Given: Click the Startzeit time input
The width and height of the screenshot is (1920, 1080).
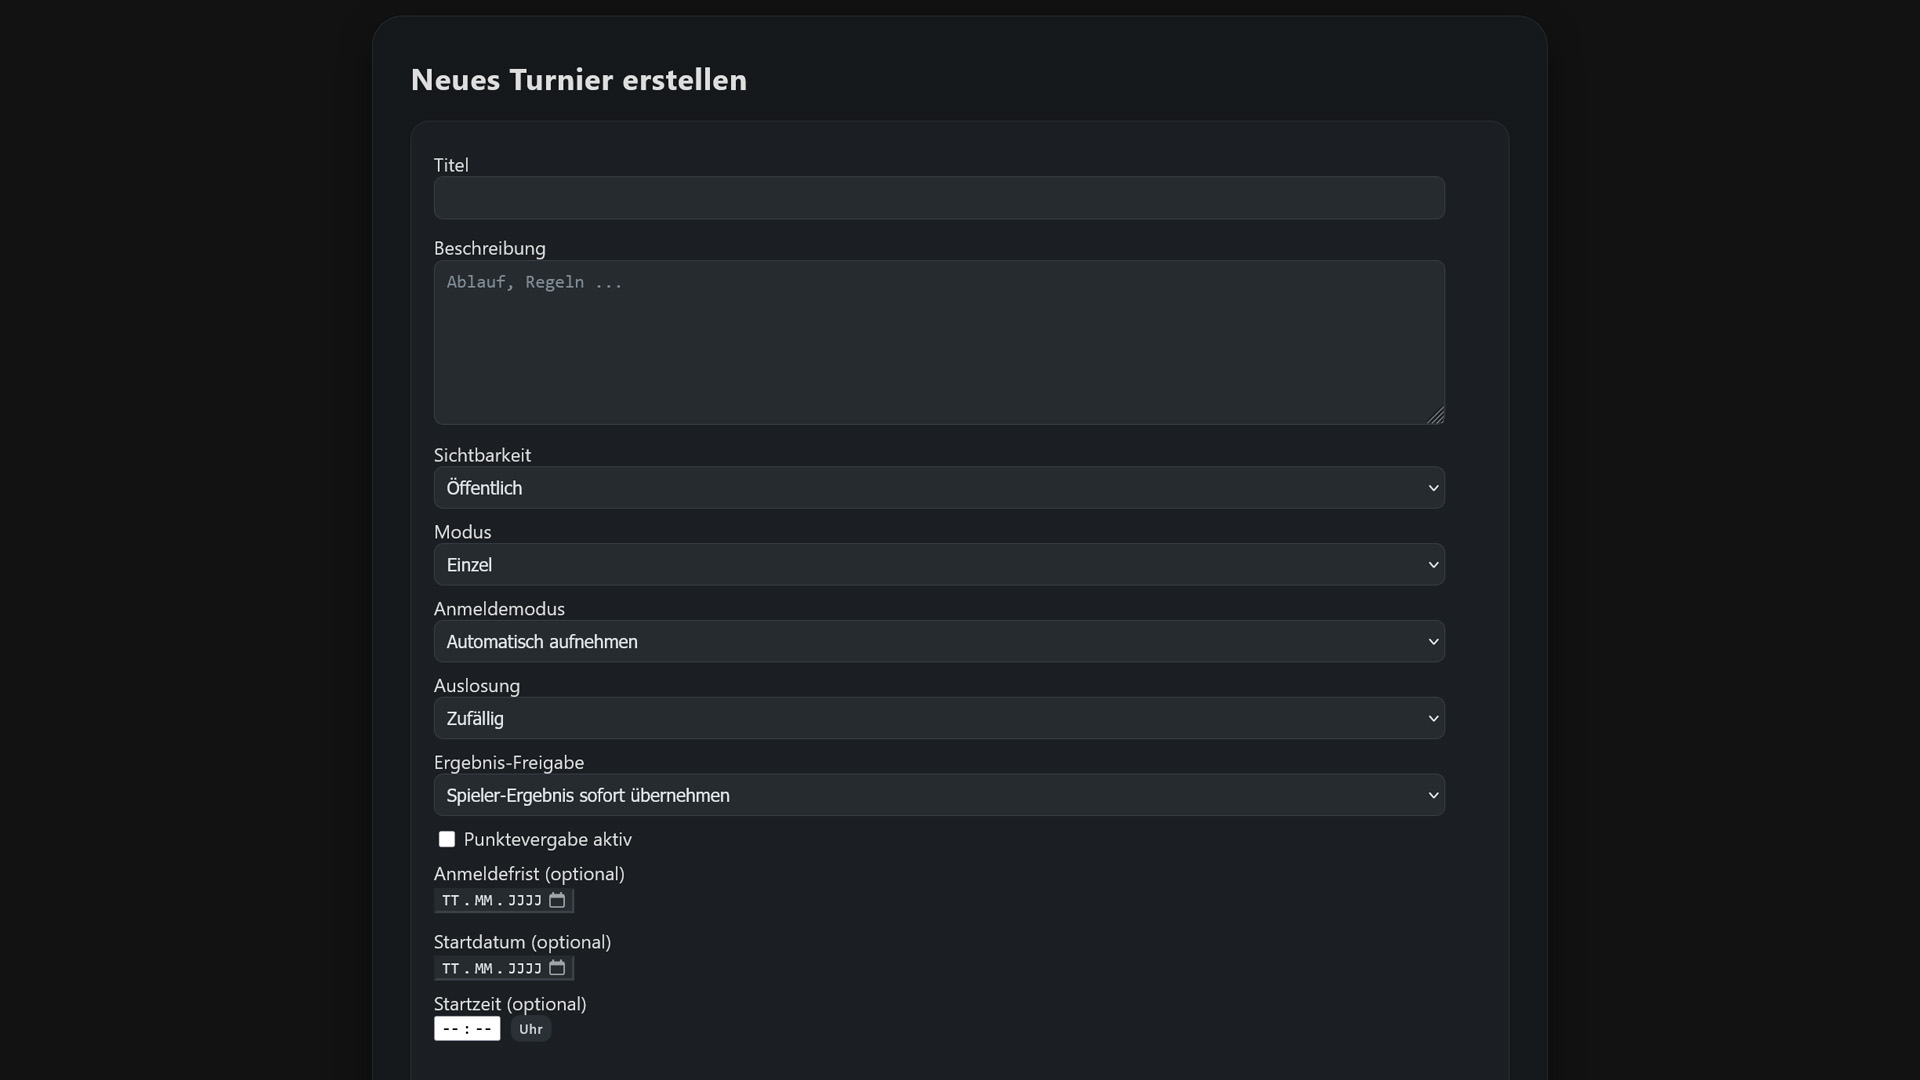Looking at the screenshot, I should (x=466, y=1028).
